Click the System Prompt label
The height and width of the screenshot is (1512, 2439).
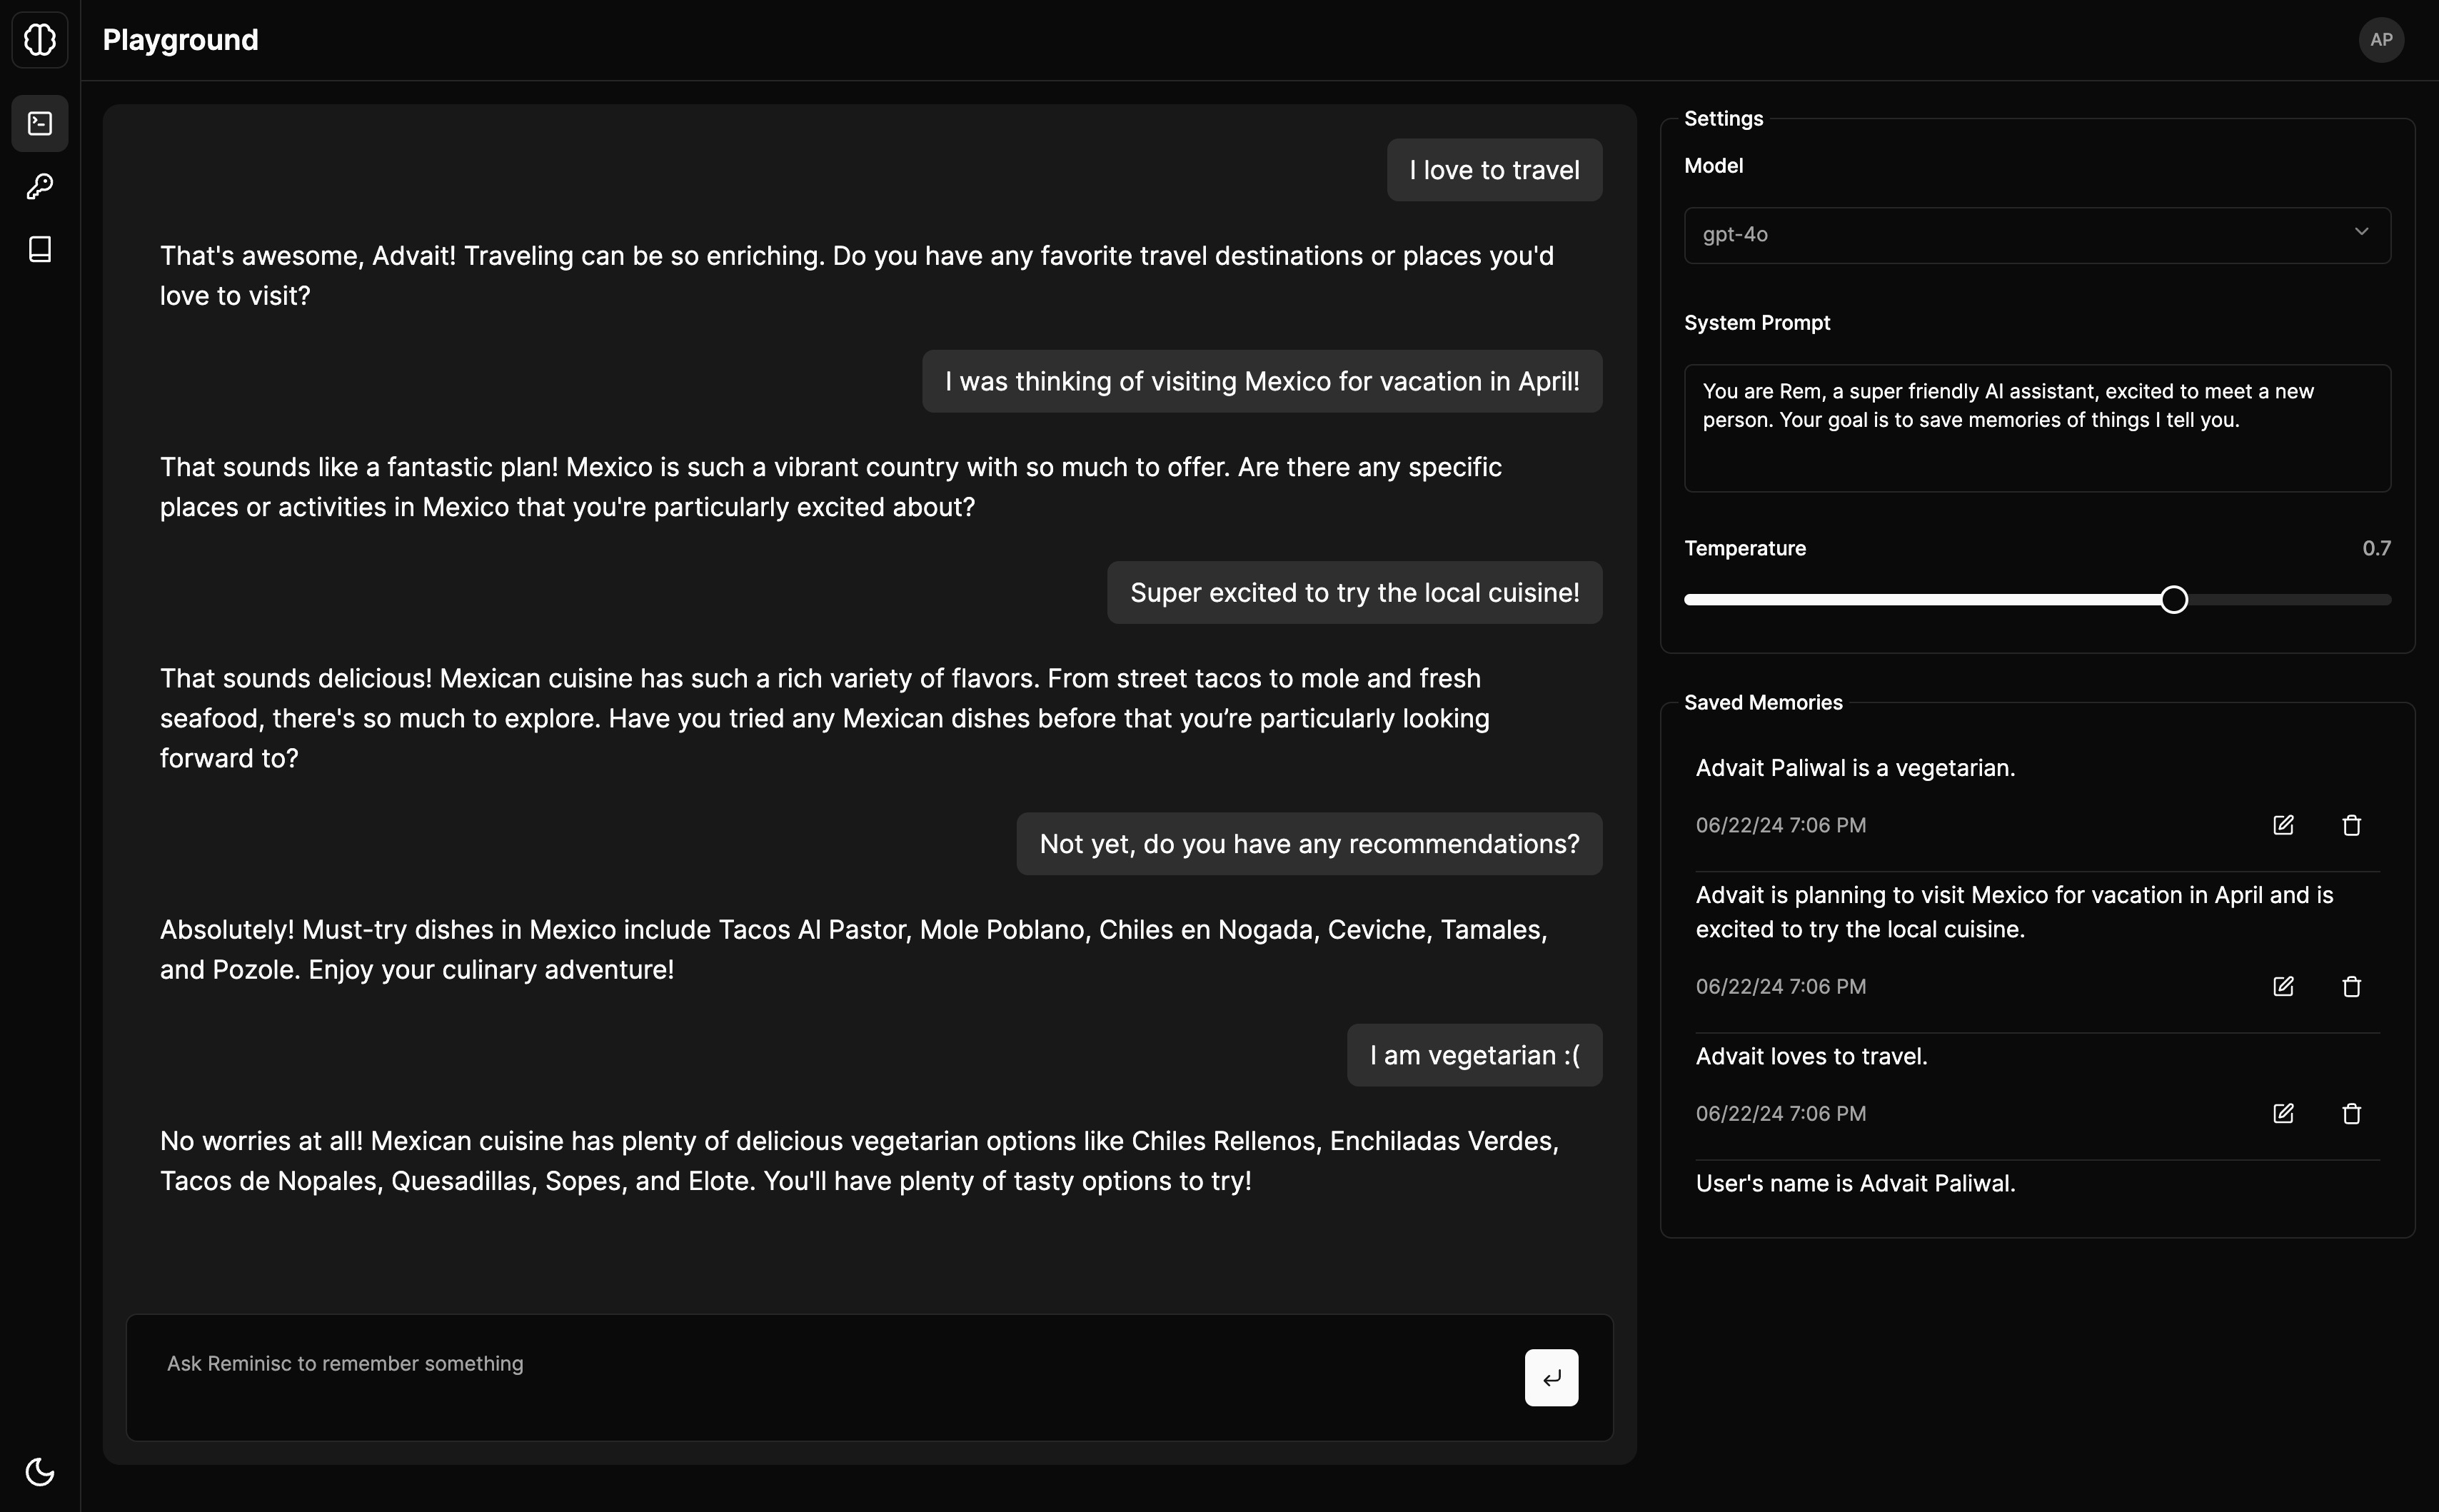pyautogui.click(x=1757, y=323)
